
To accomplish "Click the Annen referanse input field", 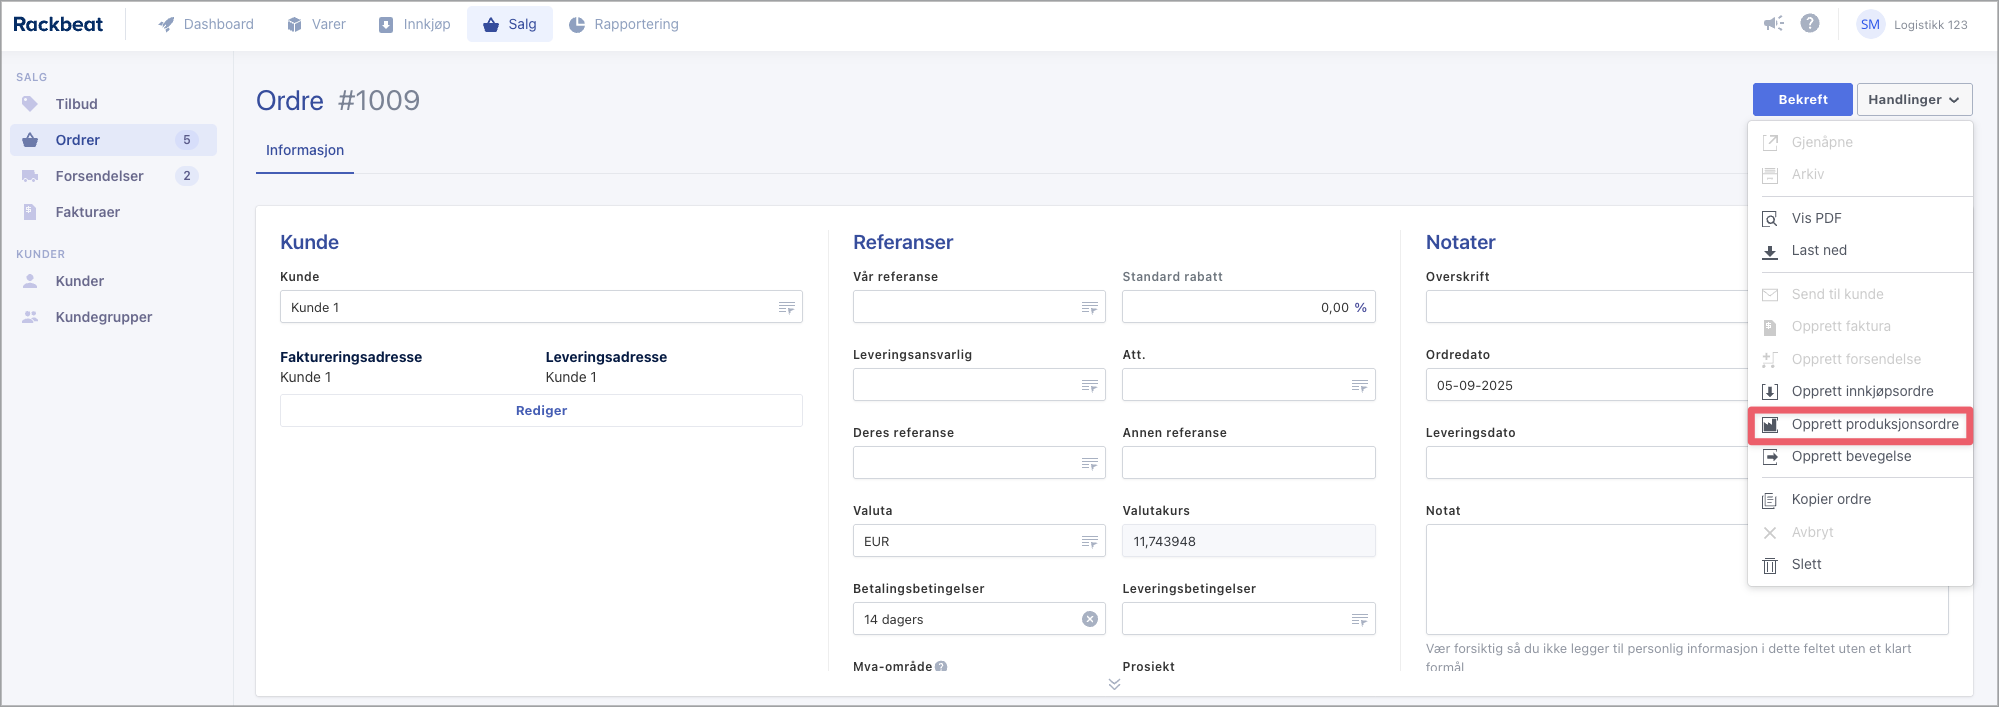I will coord(1248,463).
